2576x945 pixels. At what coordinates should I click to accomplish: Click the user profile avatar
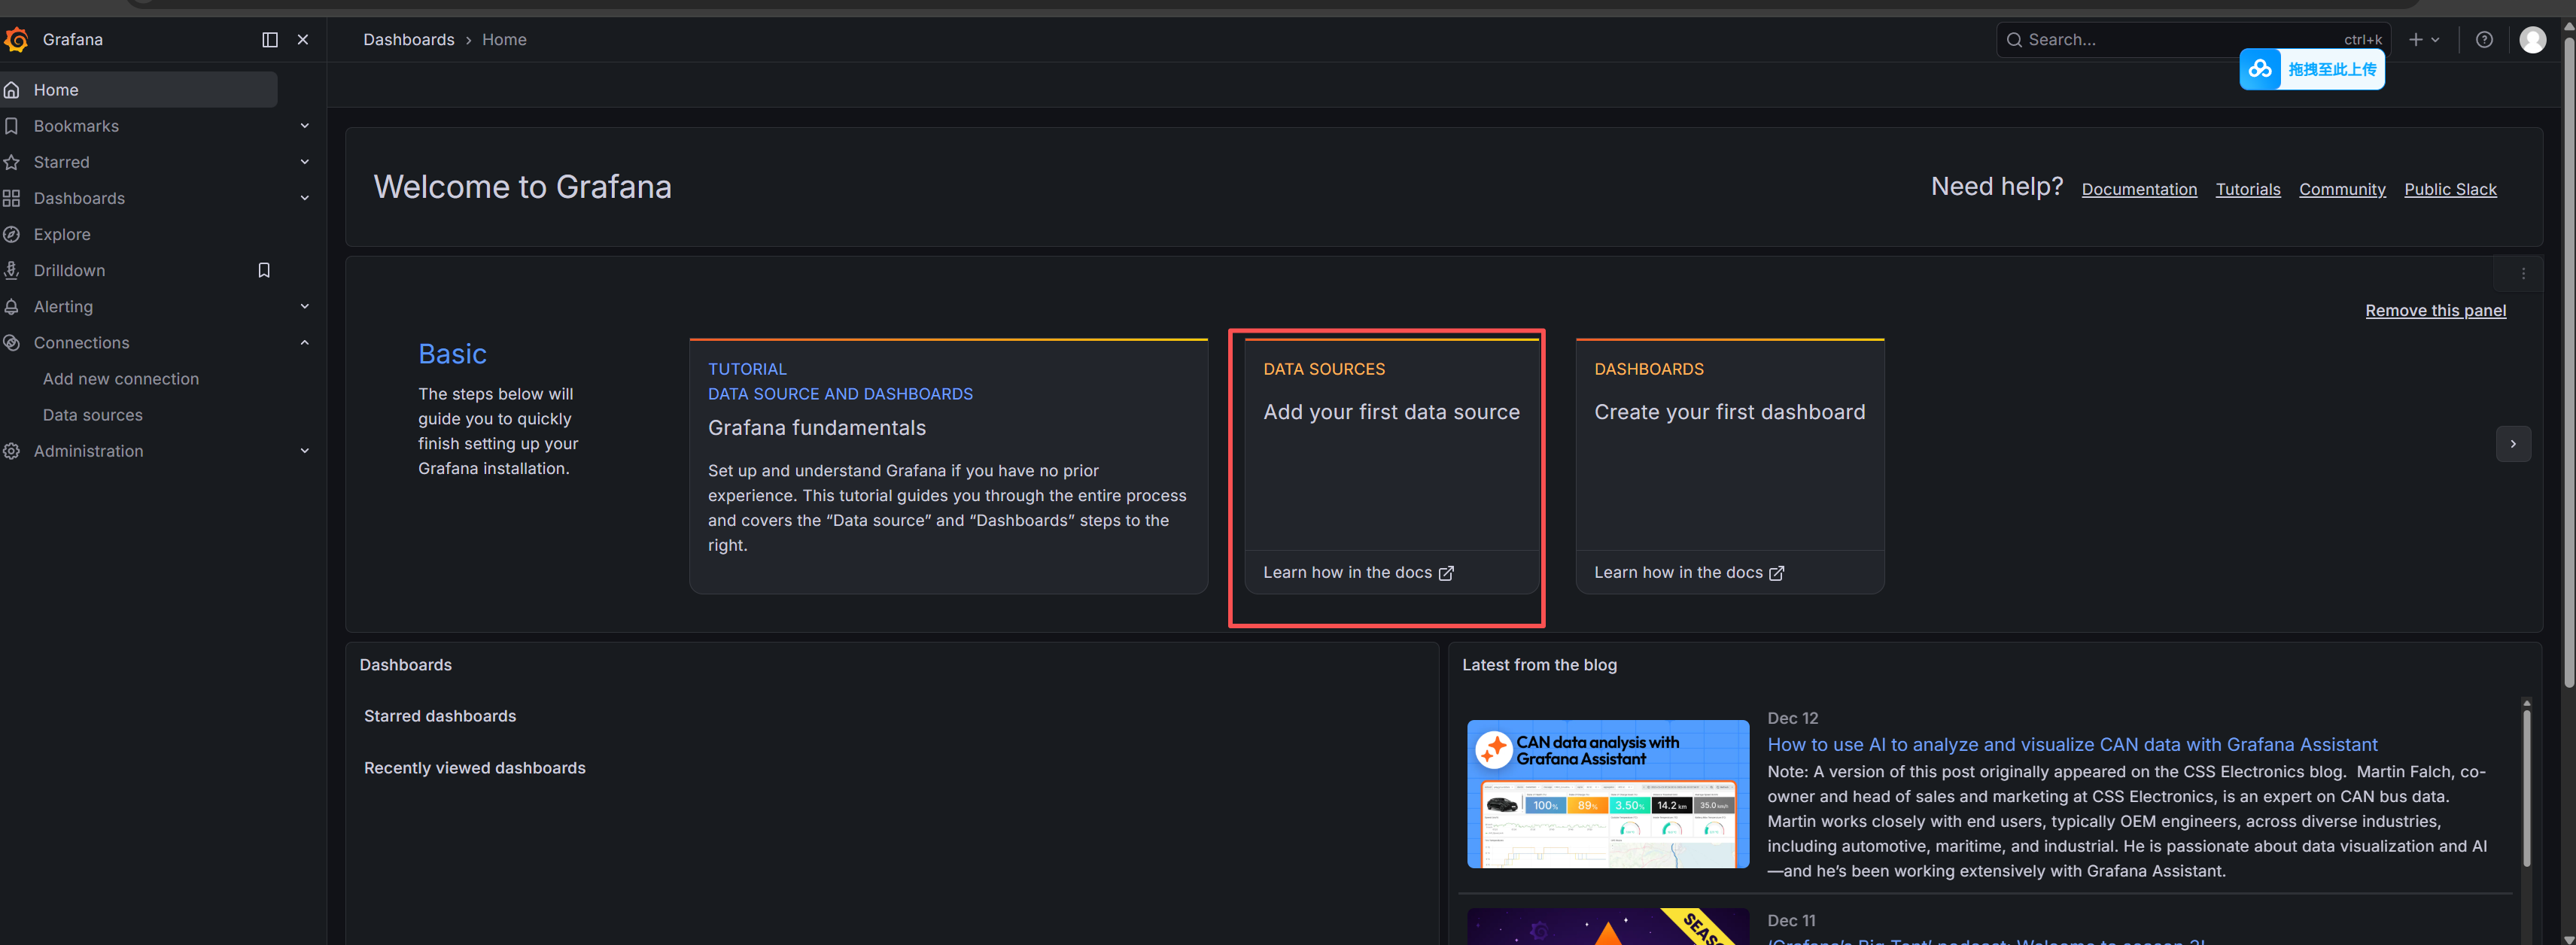(x=2532, y=40)
